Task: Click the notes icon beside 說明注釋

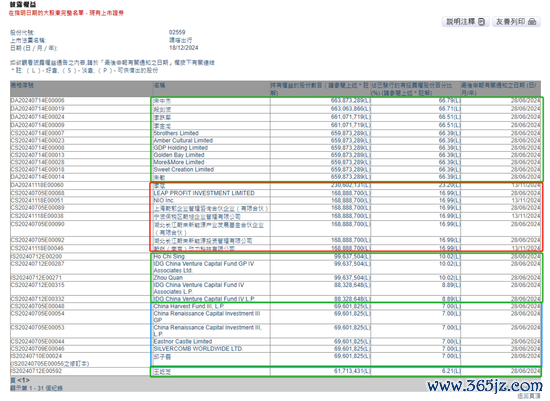Action: coord(482,22)
